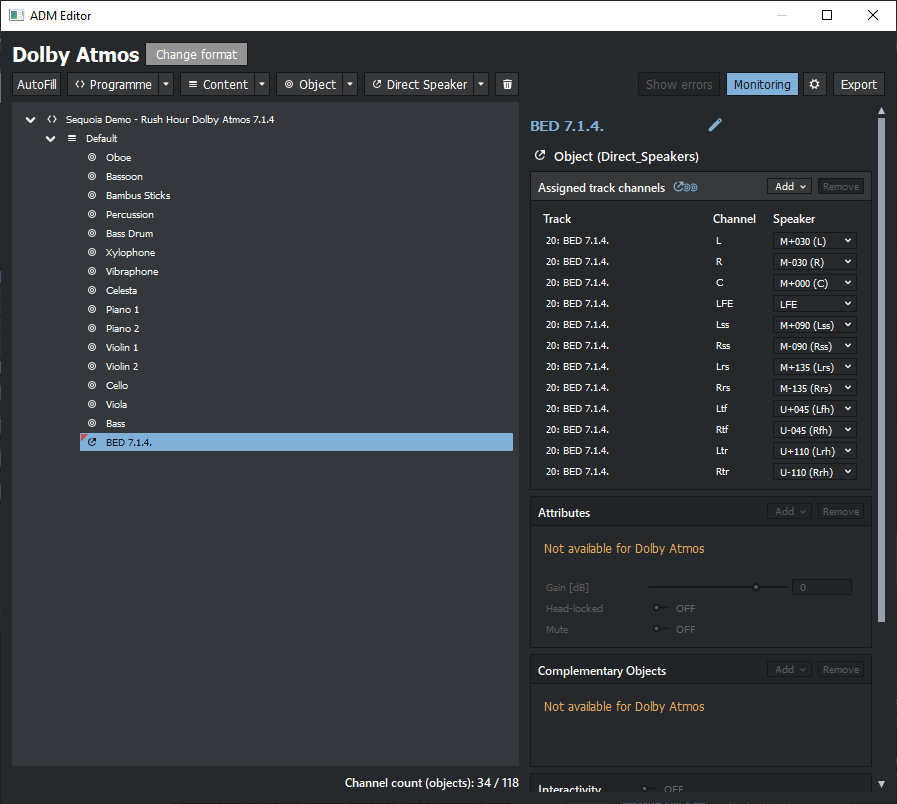
Task: Open the speaker dropdown for channel LFE
Action: click(x=815, y=304)
